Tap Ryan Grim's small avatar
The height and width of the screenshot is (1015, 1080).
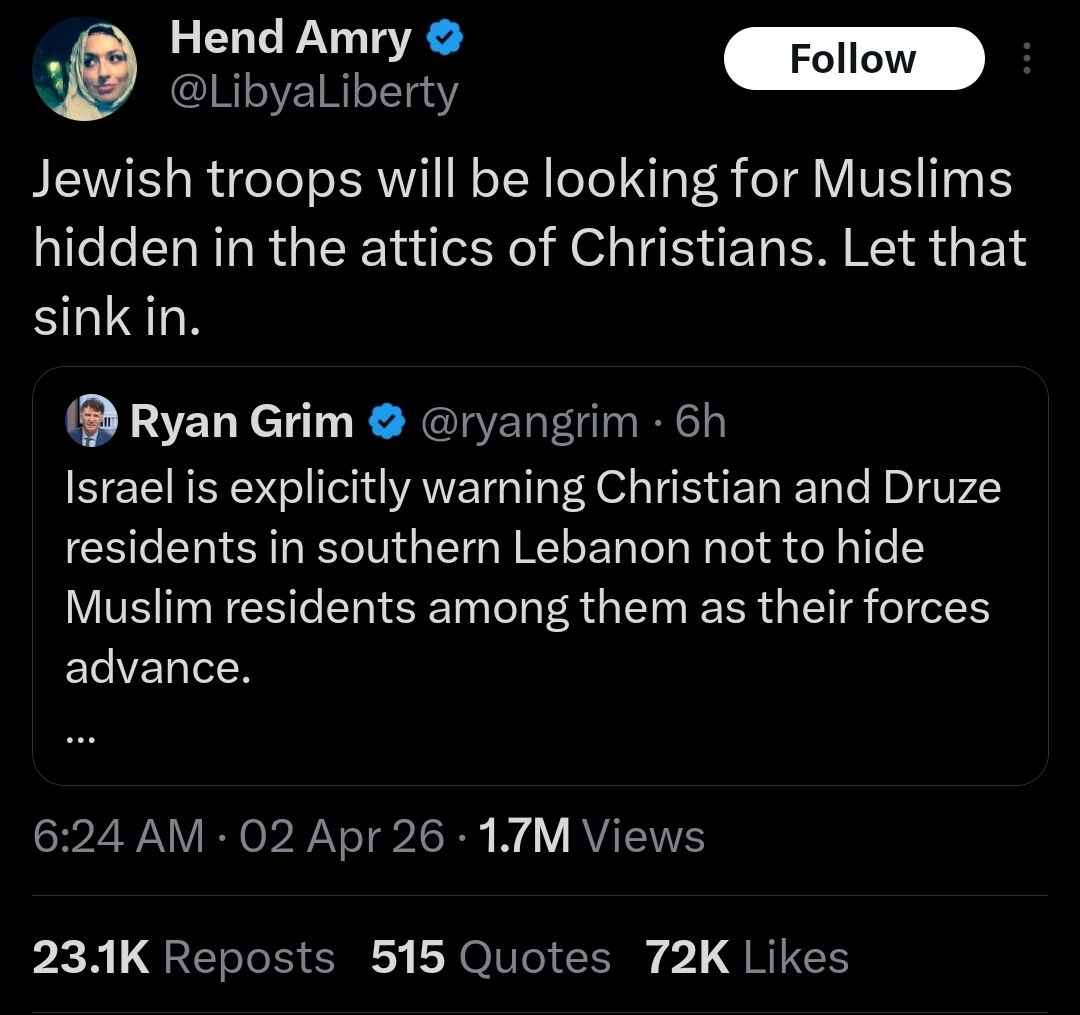(92, 422)
